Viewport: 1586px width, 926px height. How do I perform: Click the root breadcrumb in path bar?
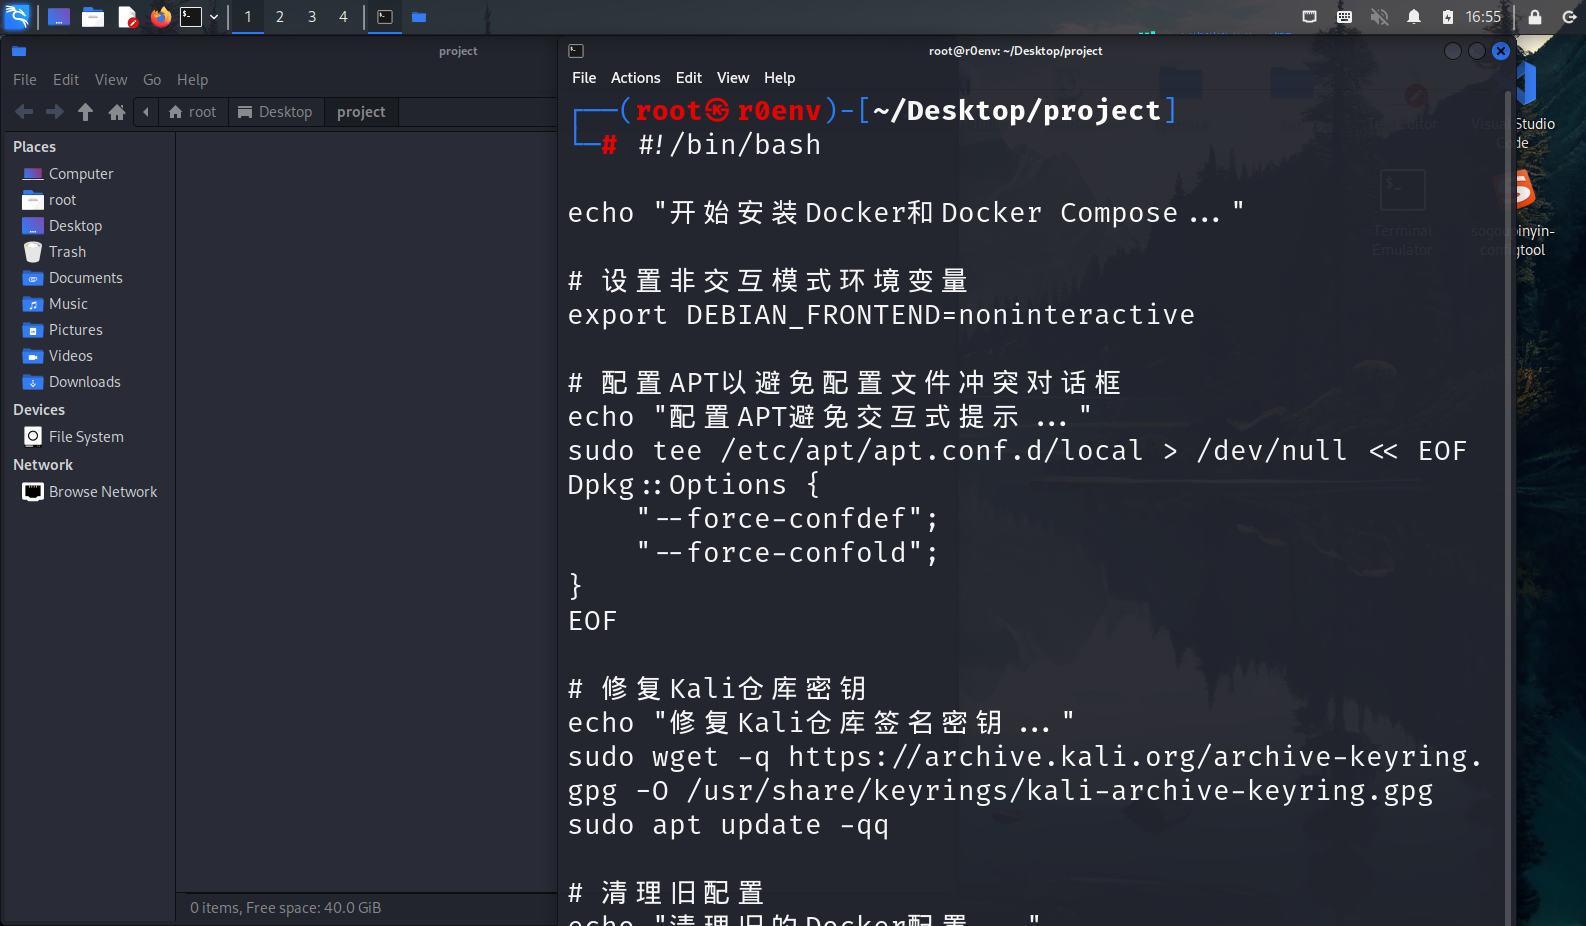(193, 112)
